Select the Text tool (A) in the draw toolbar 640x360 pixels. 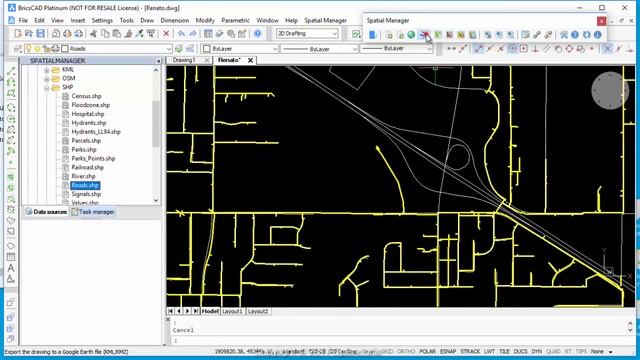point(11,268)
